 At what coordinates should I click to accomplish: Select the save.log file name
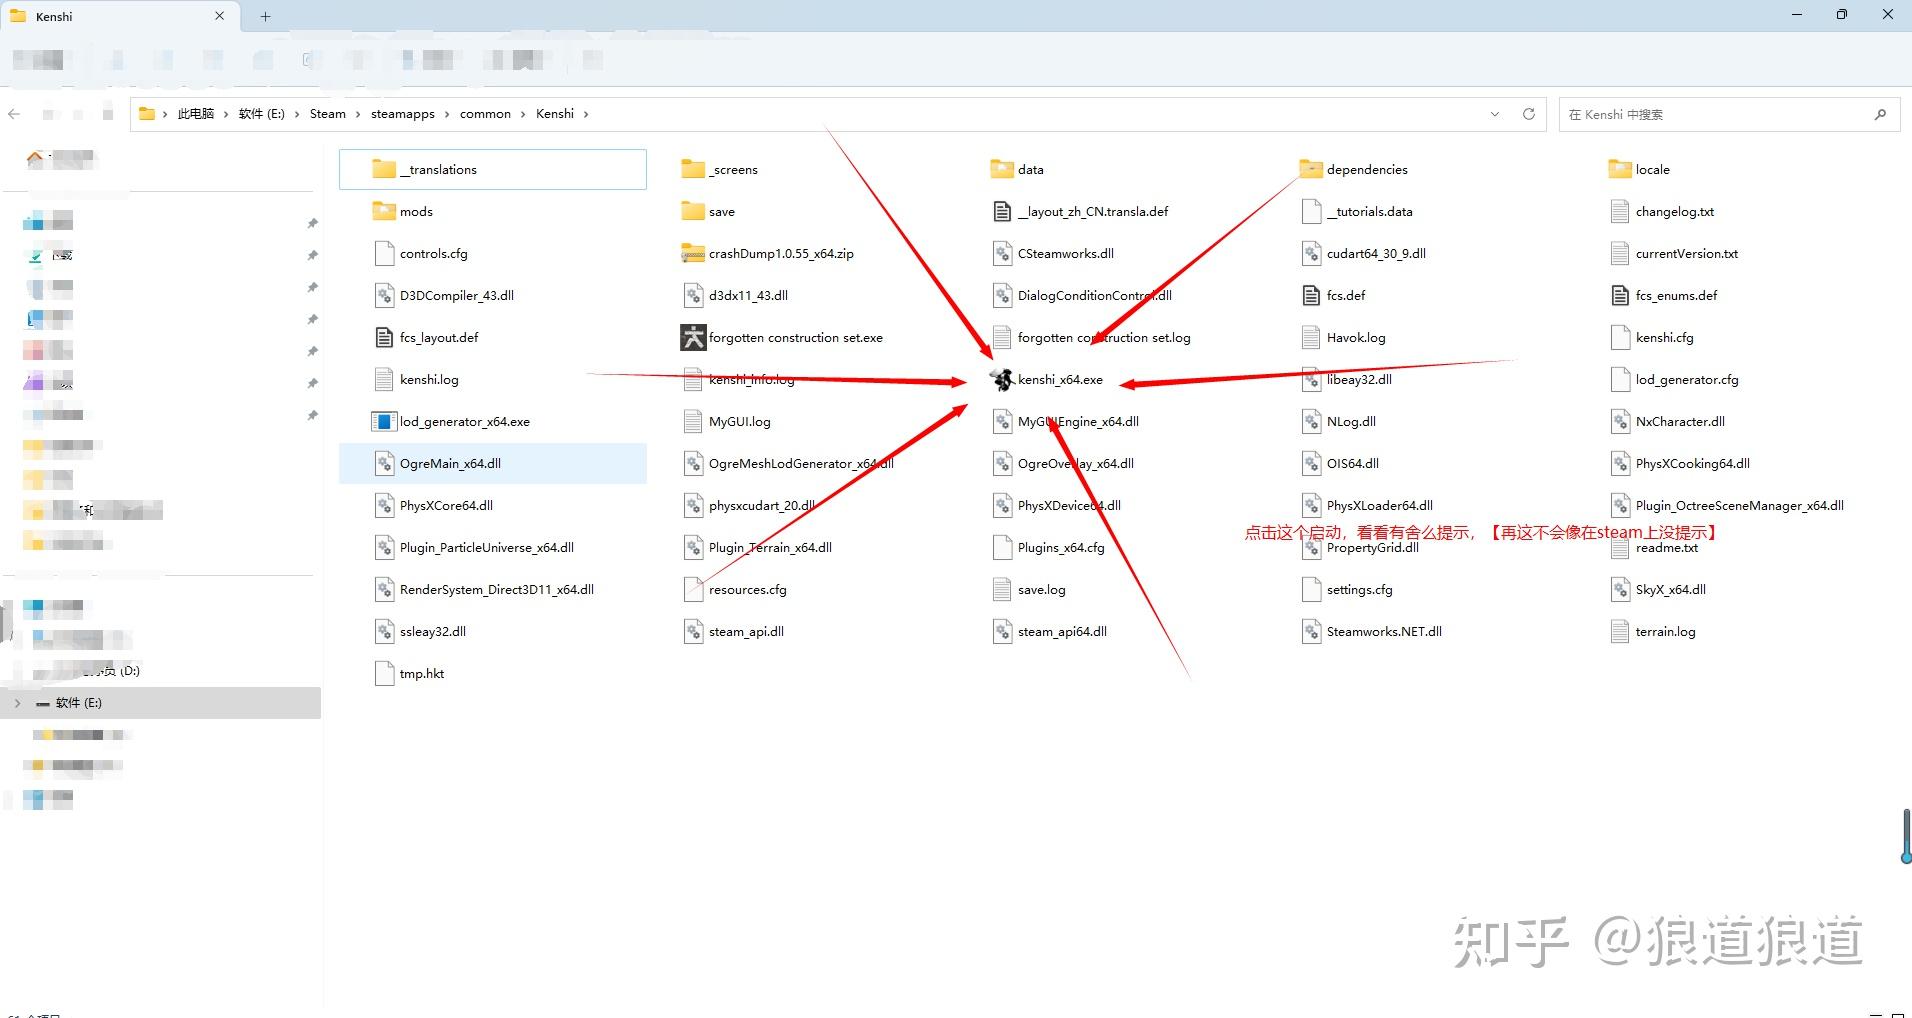[x=1042, y=590]
